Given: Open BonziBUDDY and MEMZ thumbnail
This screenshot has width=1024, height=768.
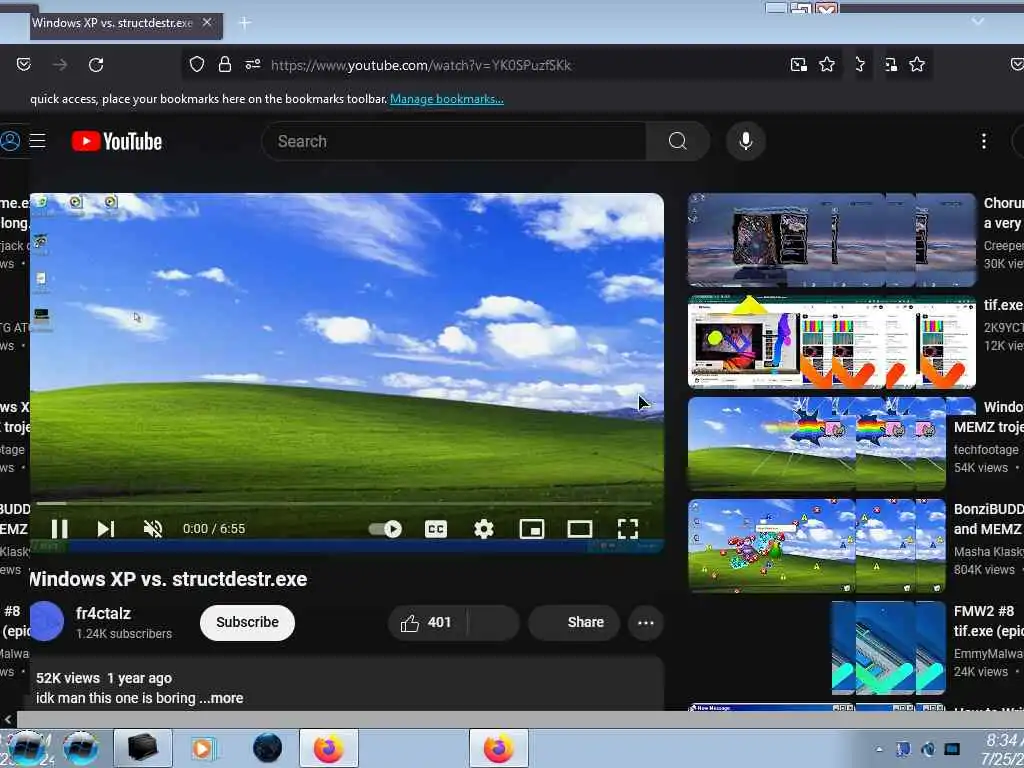Looking at the screenshot, I should [817, 545].
